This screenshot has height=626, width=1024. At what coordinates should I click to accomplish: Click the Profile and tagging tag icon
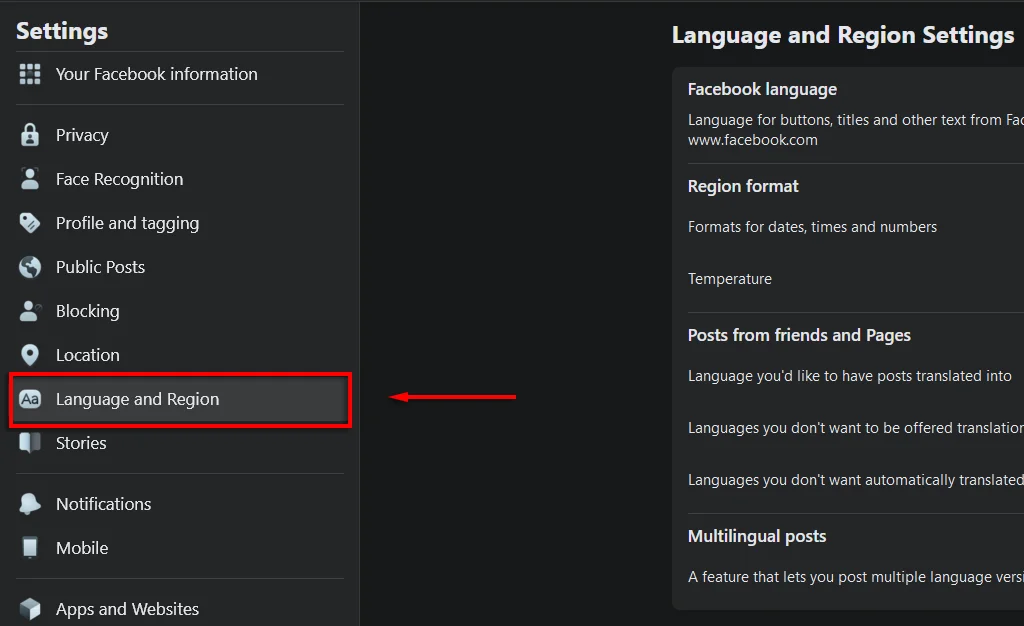tap(30, 223)
